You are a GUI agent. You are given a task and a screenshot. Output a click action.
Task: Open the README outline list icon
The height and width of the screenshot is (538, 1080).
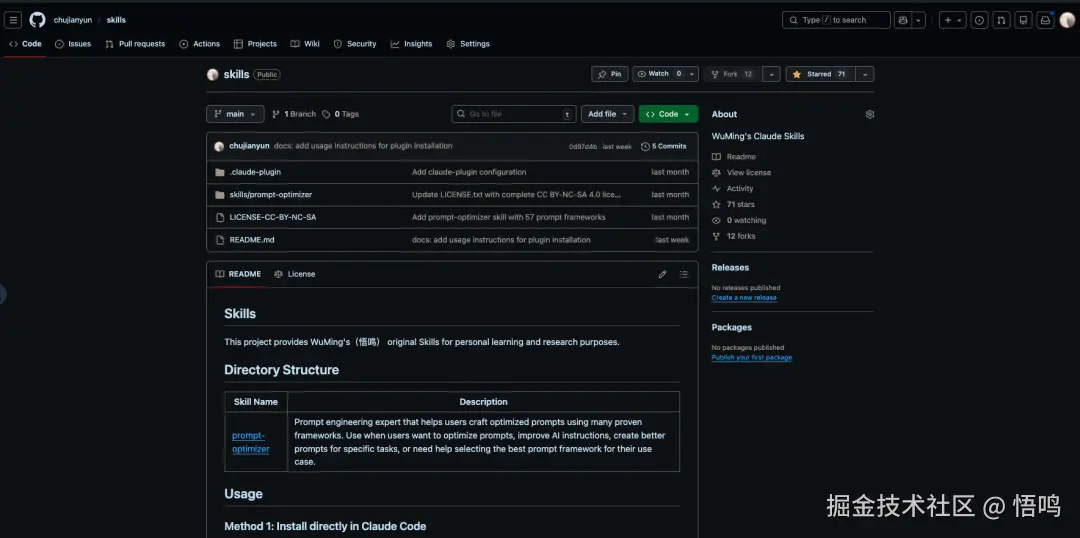click(x=683, y=274)
